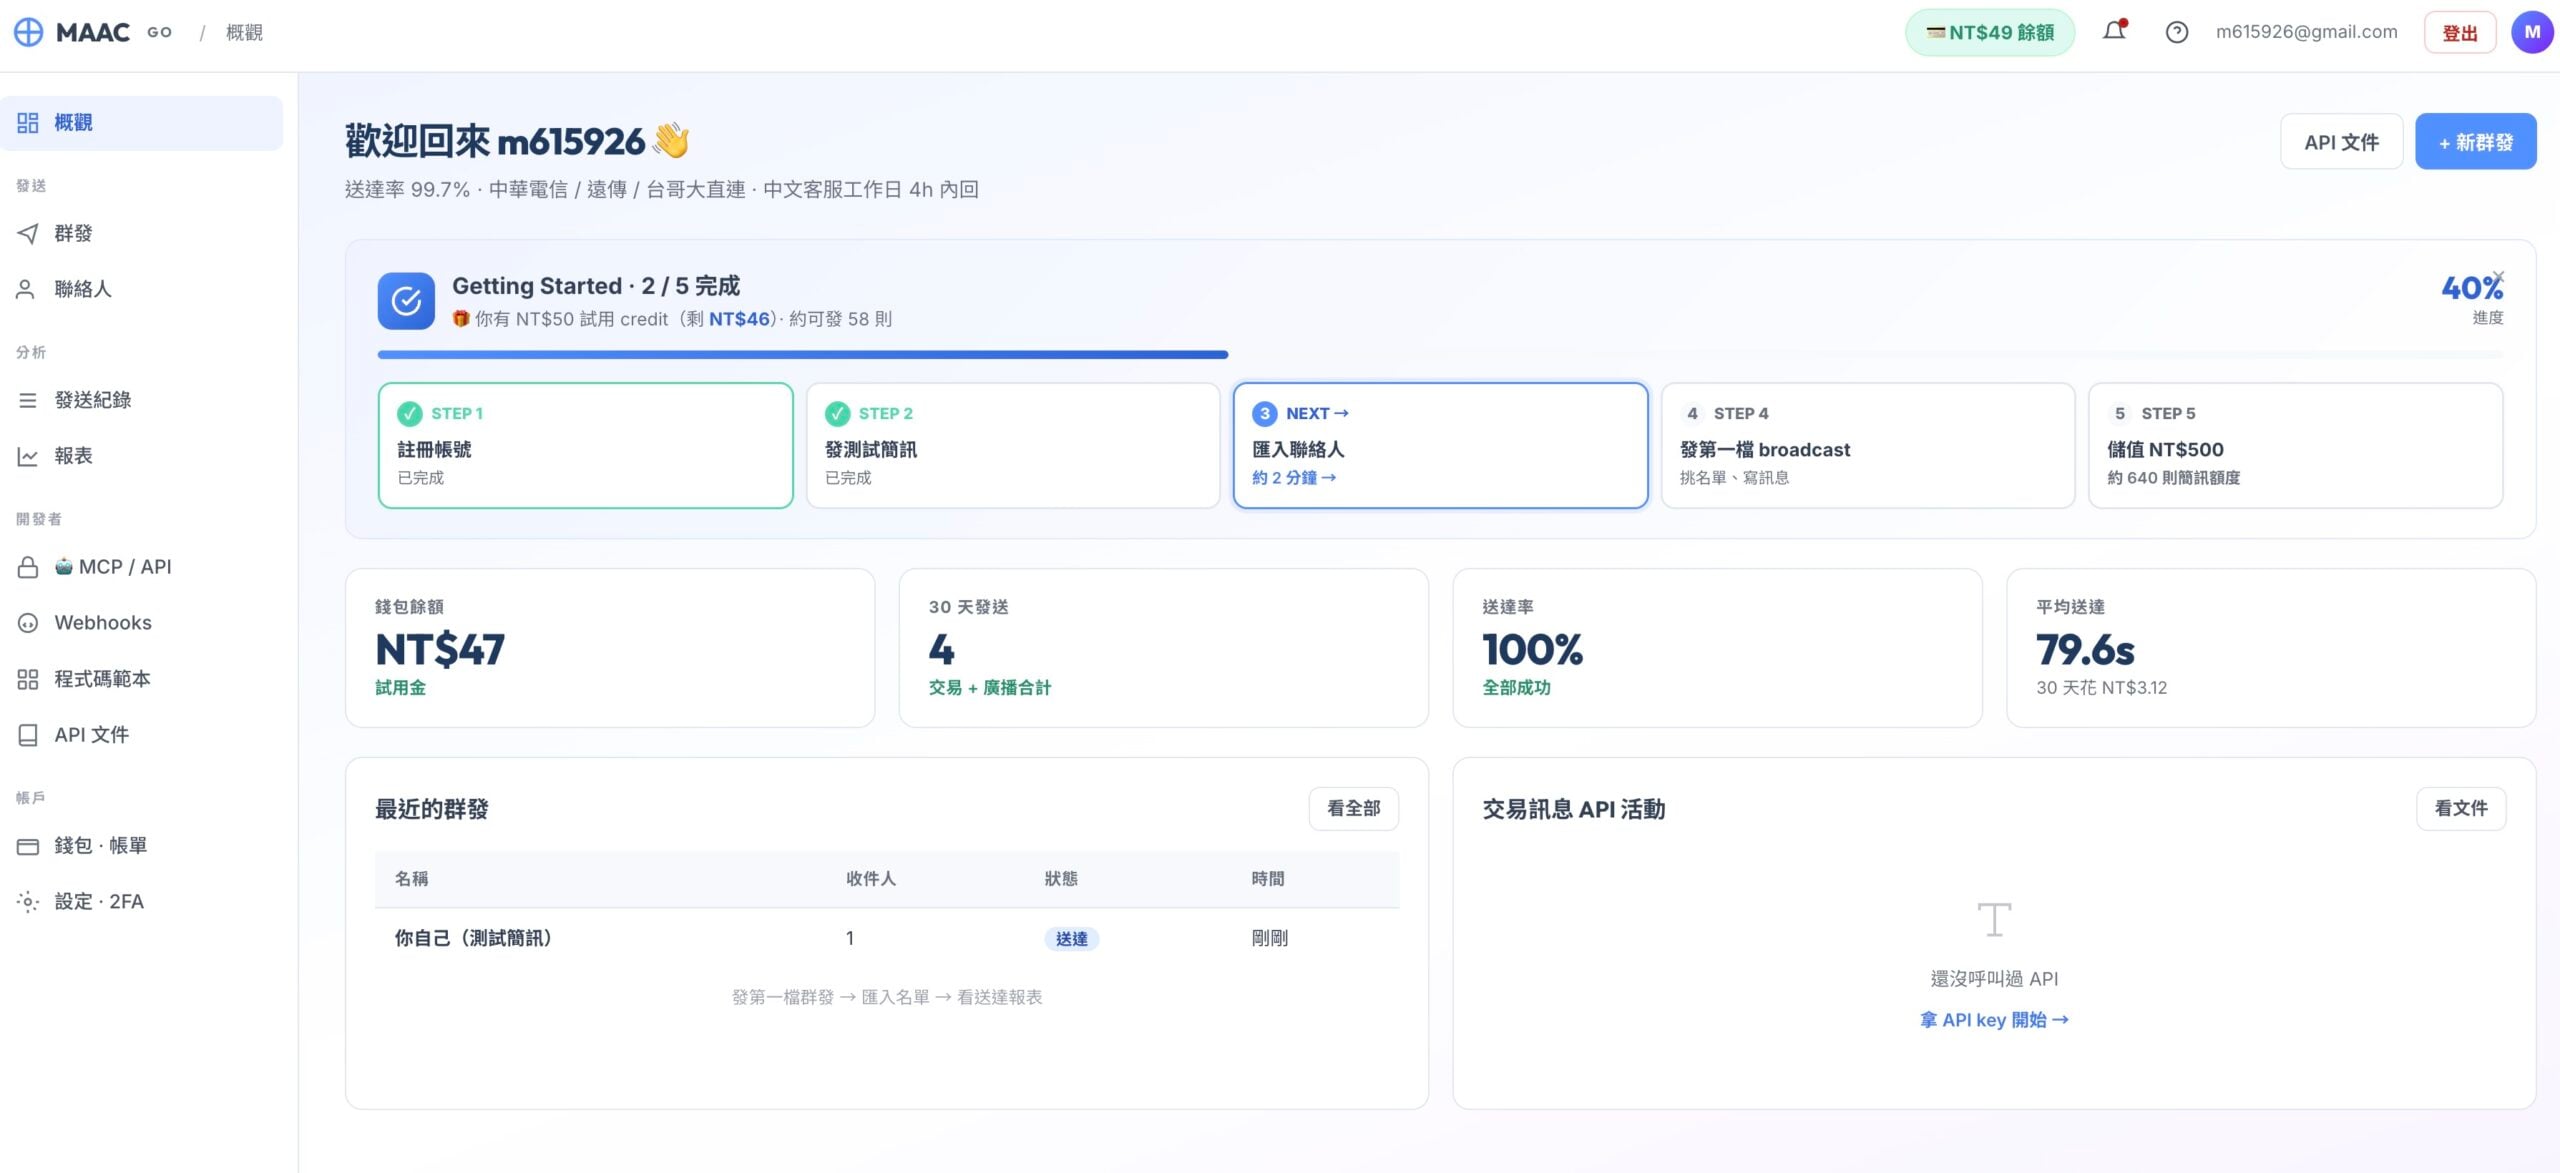Click the Webhooks icon in sidebar
This screenshot has width=2560, height=1173.
(x=28, y=623)
